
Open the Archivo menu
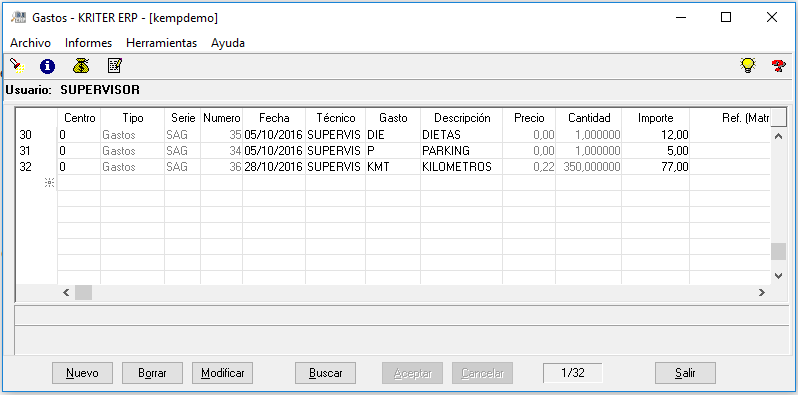31,43
